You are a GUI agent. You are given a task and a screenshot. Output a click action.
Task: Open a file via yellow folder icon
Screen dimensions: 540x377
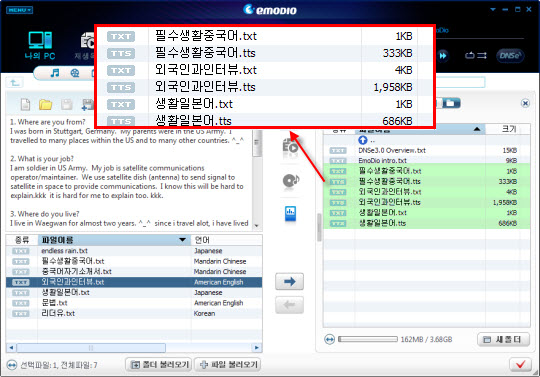[45, 104]
